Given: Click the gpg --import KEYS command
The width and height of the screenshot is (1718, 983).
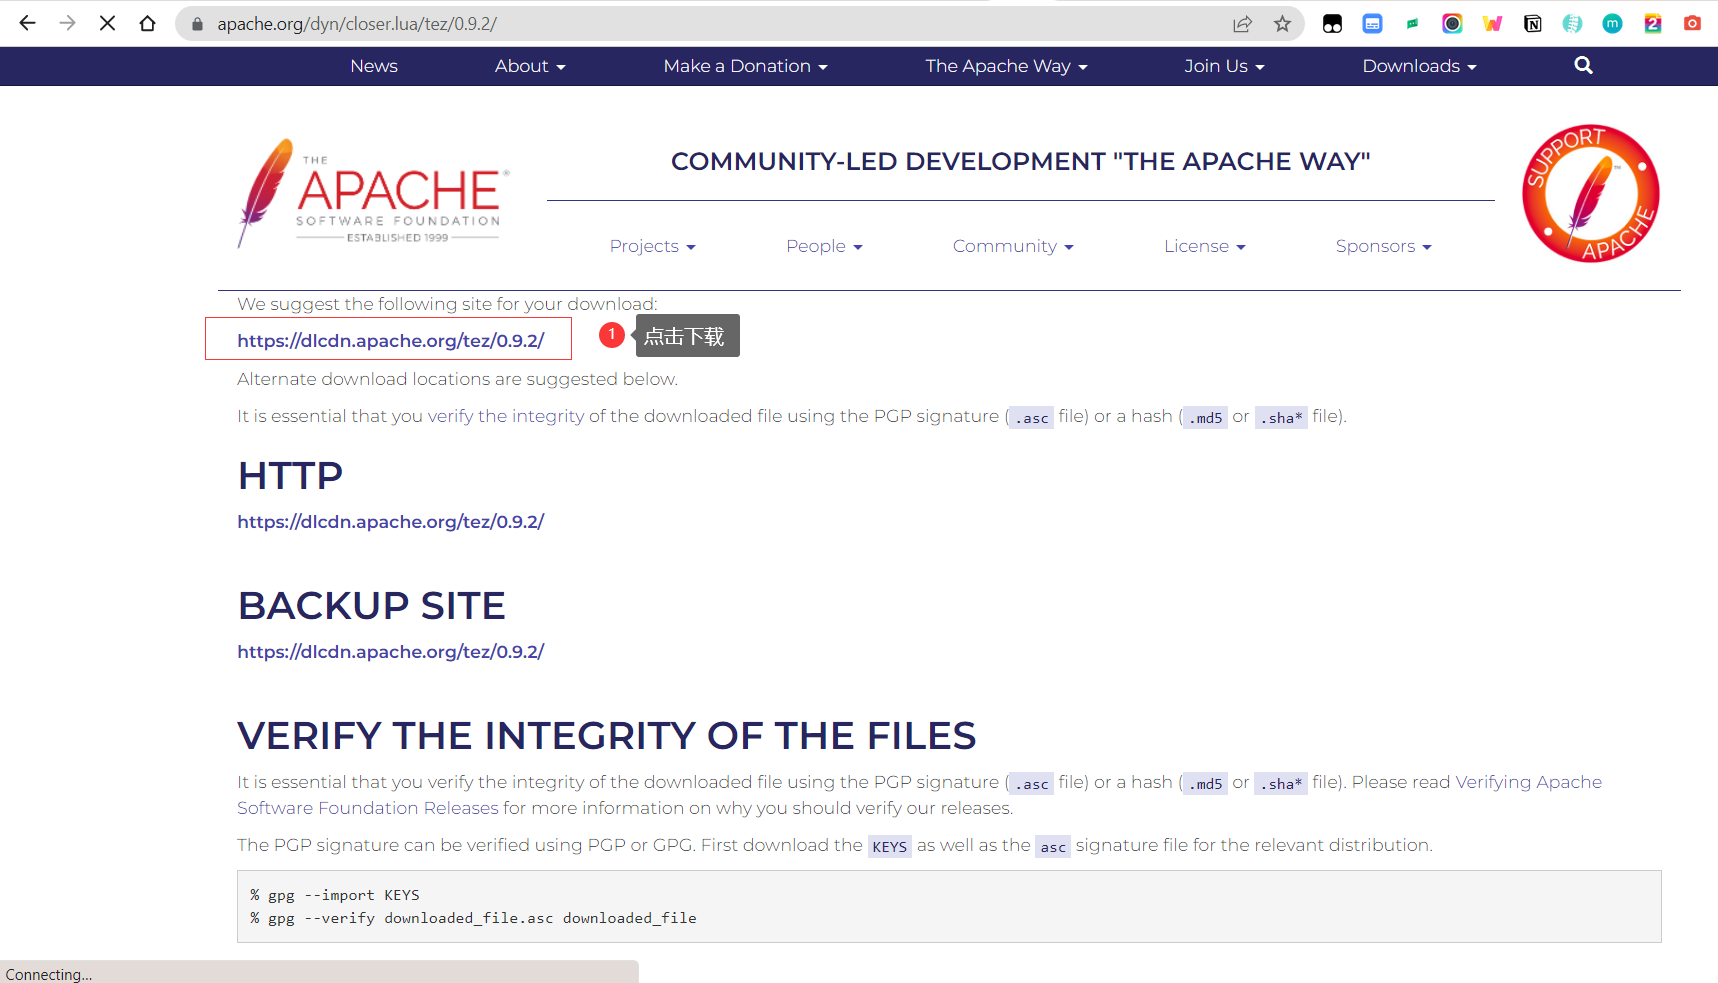Looking at the screenshot, I should click(x=335, y=895).
